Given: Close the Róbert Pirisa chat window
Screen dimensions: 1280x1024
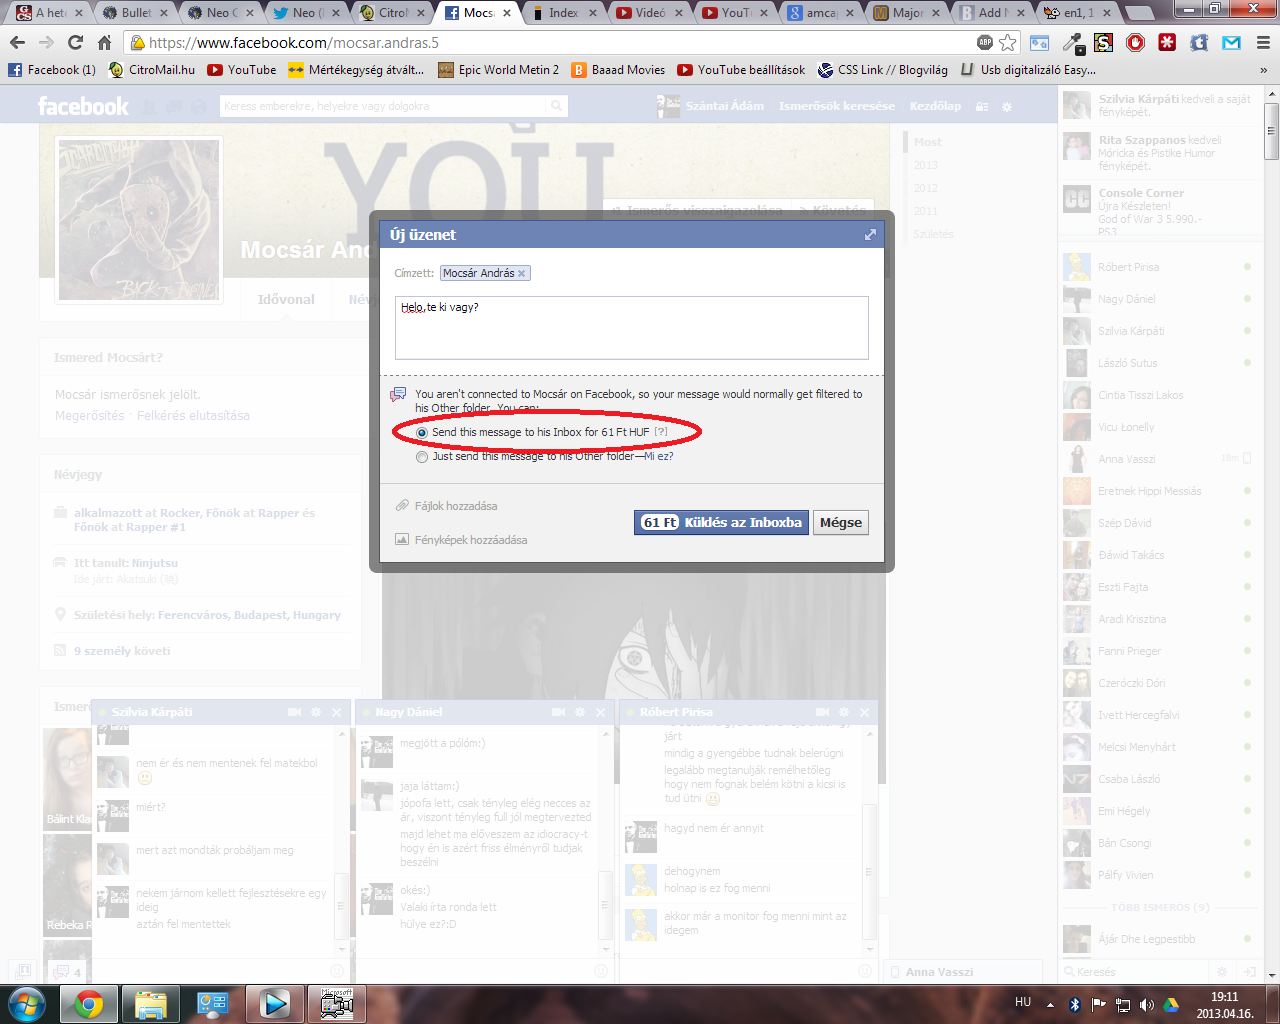Looking at the screenshot, I should (x=865, y=712).
